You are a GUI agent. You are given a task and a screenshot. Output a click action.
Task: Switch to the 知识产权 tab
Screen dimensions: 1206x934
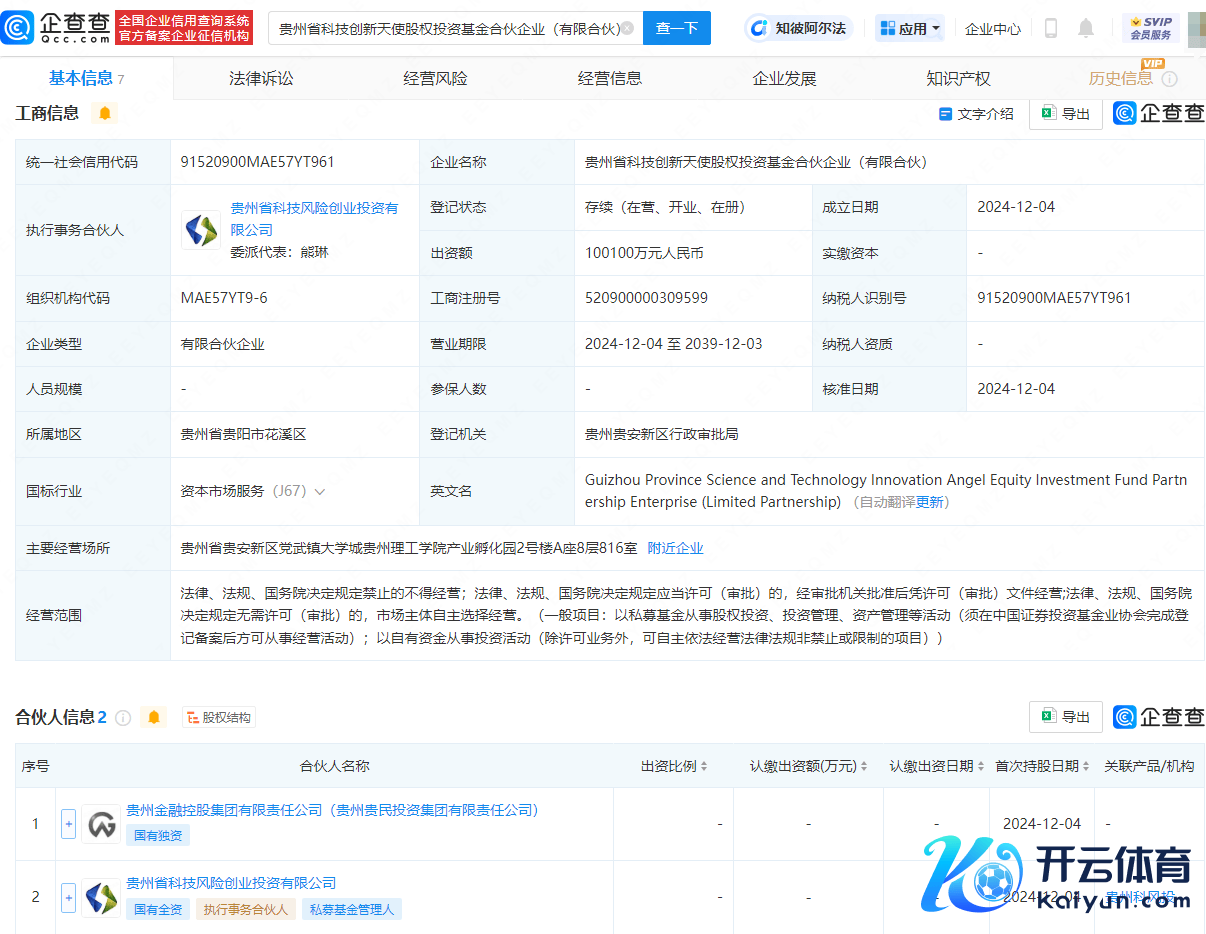958,78
